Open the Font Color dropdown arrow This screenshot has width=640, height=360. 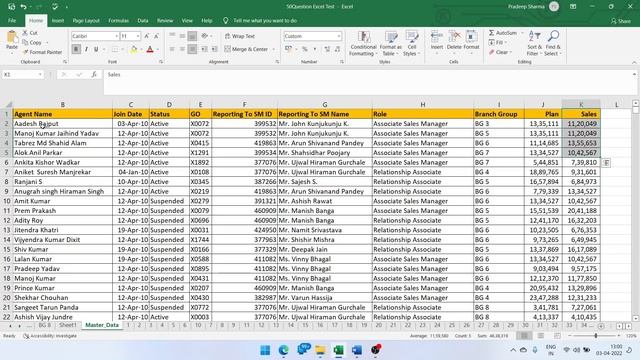click(x=158, y=49)
